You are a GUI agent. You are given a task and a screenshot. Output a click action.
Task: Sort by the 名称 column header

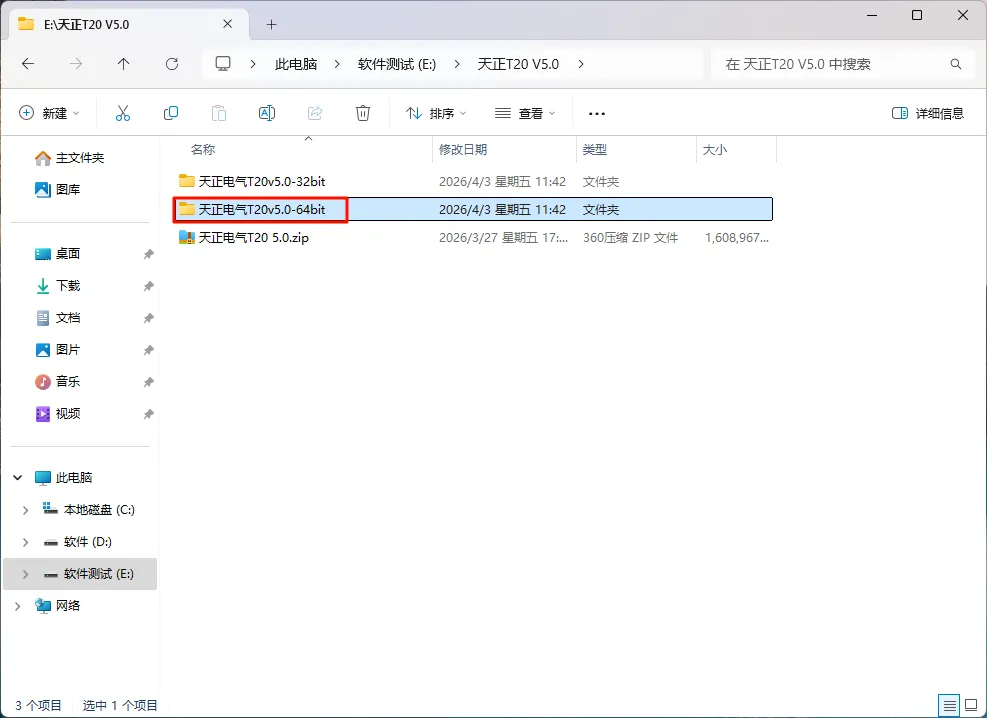pyautogui.click(x=203, y=150)
